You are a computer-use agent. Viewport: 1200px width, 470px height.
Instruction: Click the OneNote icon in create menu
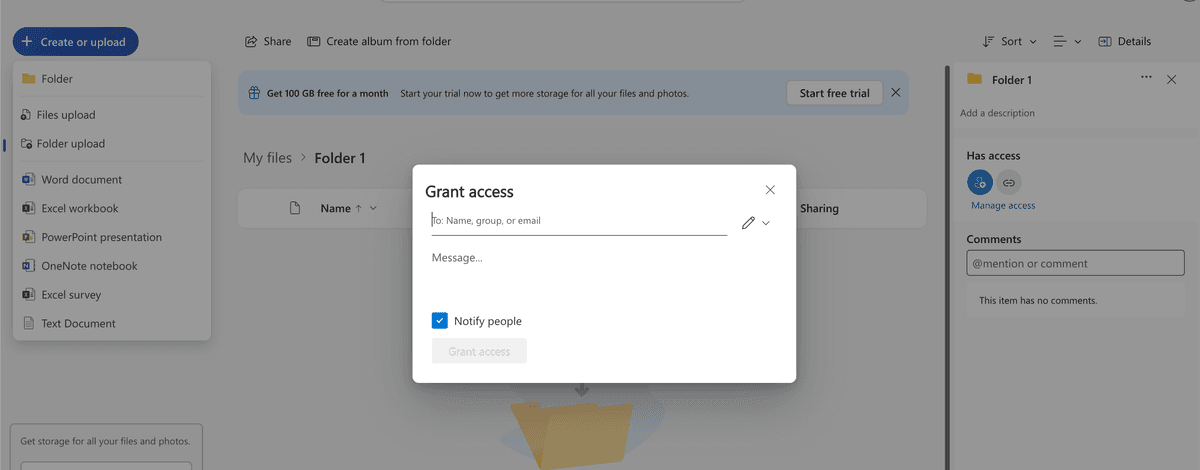pos(28,266)
